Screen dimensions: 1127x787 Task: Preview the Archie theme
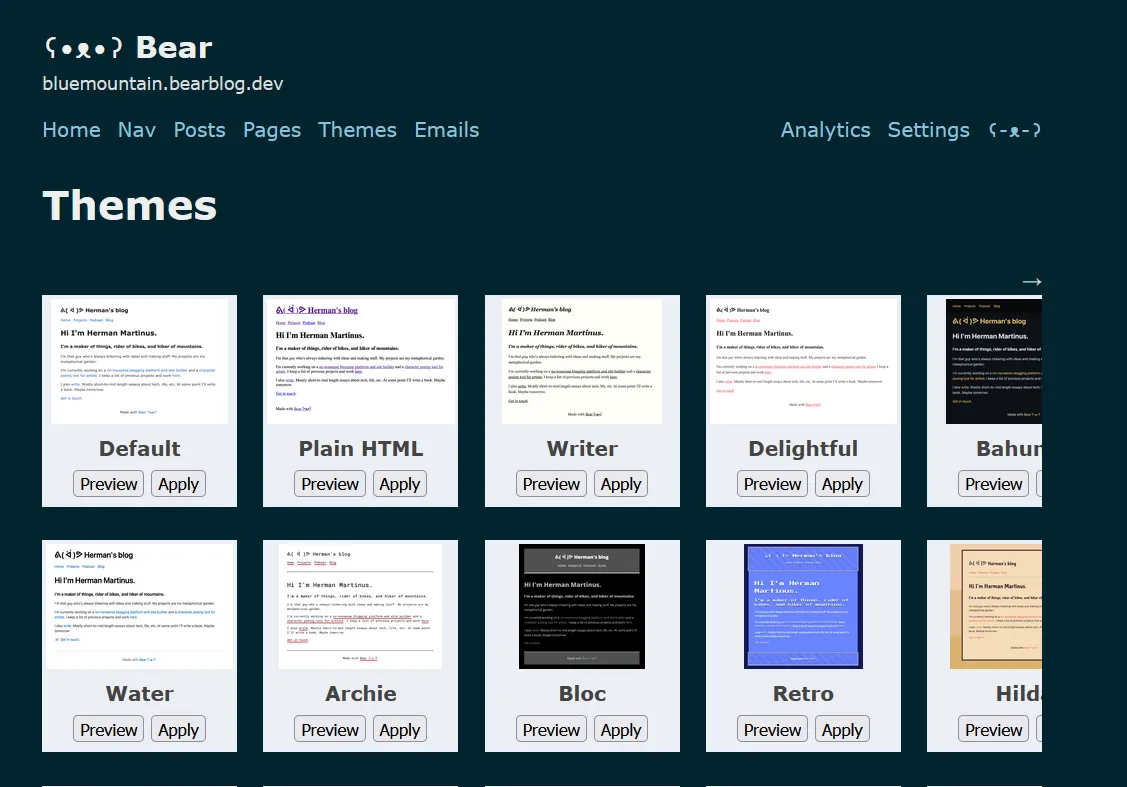(x=330, y=730)
